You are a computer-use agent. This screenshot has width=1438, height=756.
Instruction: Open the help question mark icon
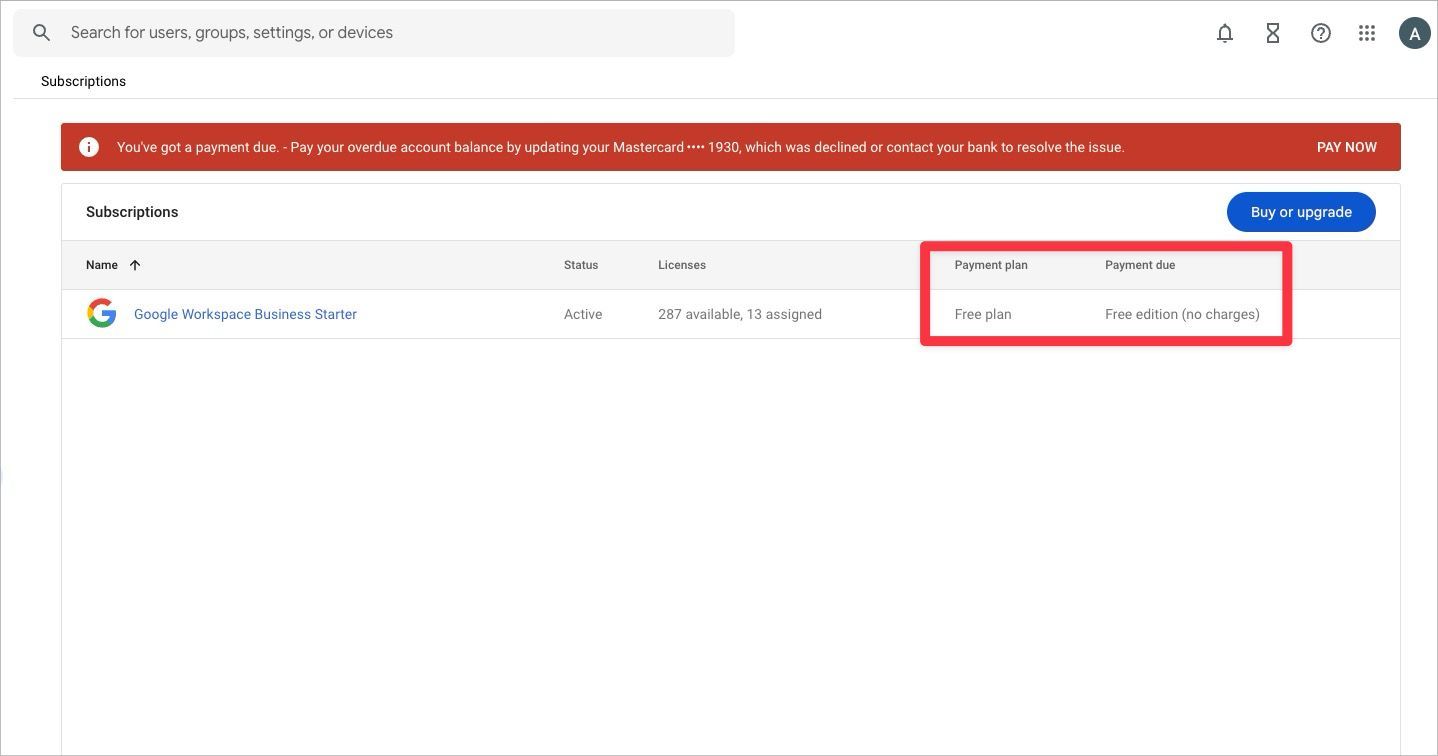1321,33
